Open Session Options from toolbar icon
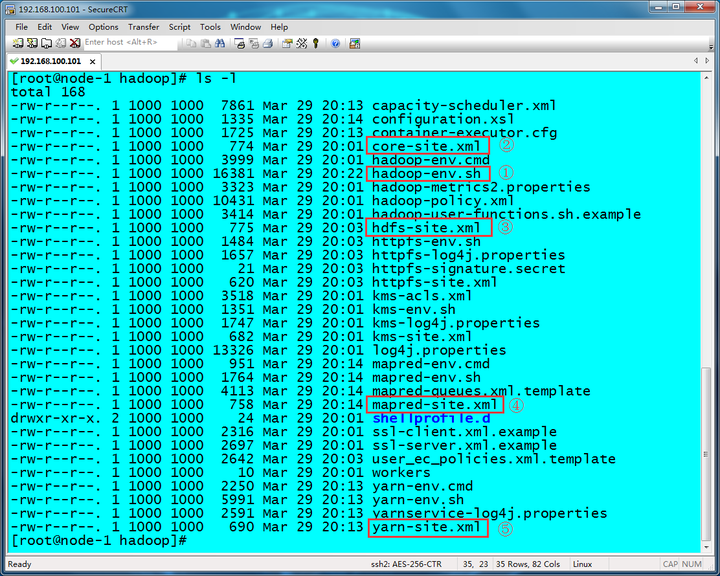Viewport: 720px width, 576px height. 287,43
